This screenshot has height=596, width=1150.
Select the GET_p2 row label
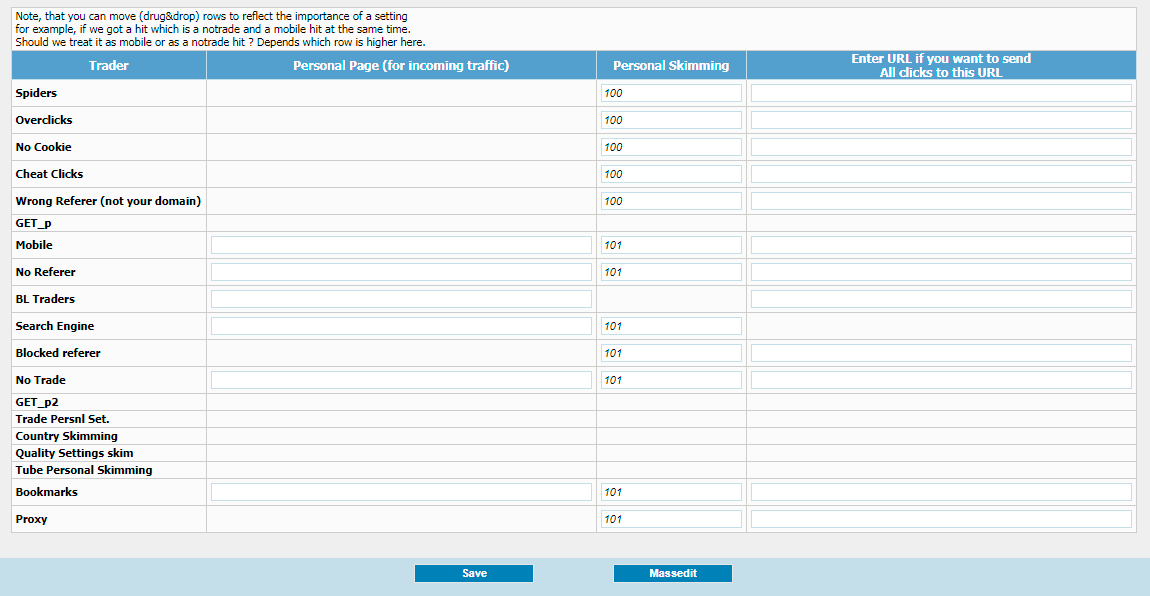point(37,402)
